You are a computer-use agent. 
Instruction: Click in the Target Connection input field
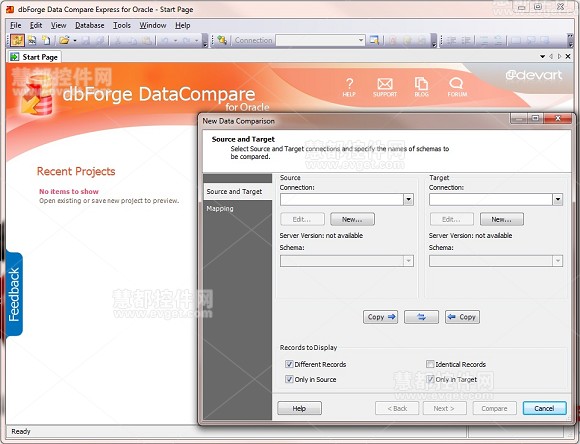pos(491,200)
